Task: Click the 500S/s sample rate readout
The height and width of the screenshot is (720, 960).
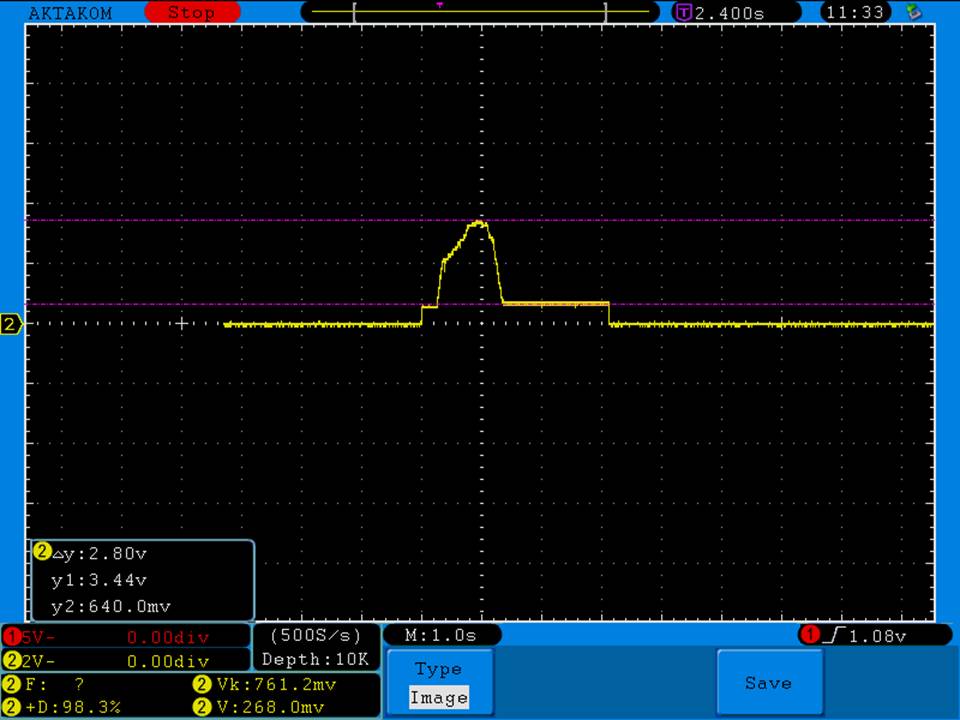Action: [x=316, y=635]
